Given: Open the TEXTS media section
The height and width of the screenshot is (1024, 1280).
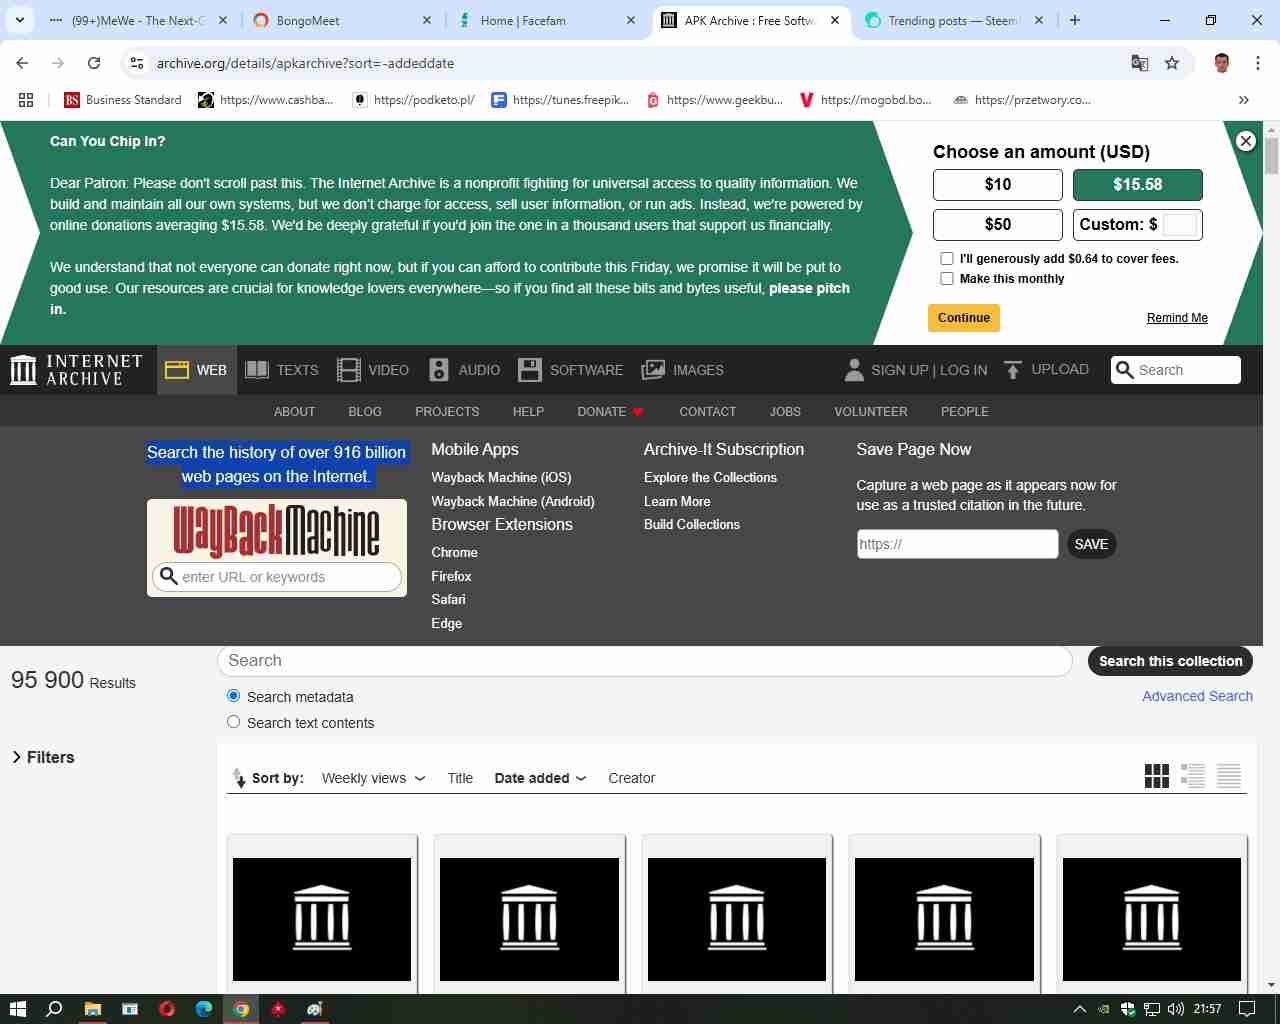Looking at the screenshot, I should click(x=282, y=370).
